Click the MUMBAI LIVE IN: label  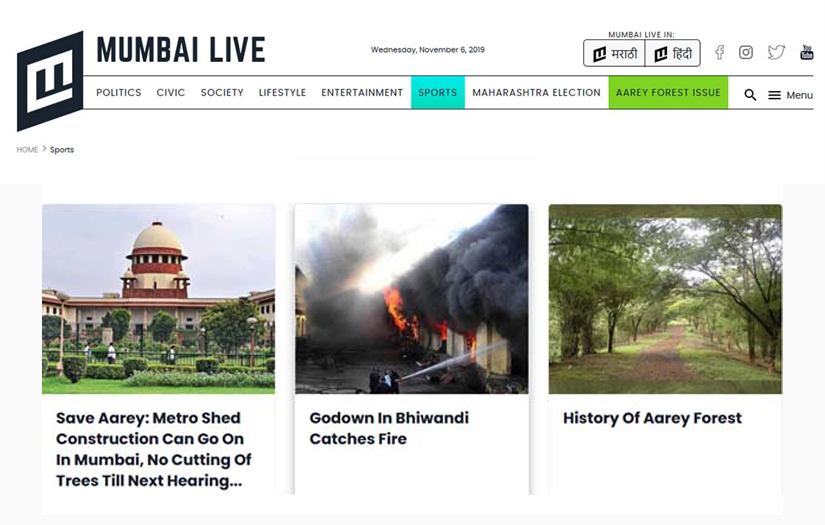[x=641, y=34]
